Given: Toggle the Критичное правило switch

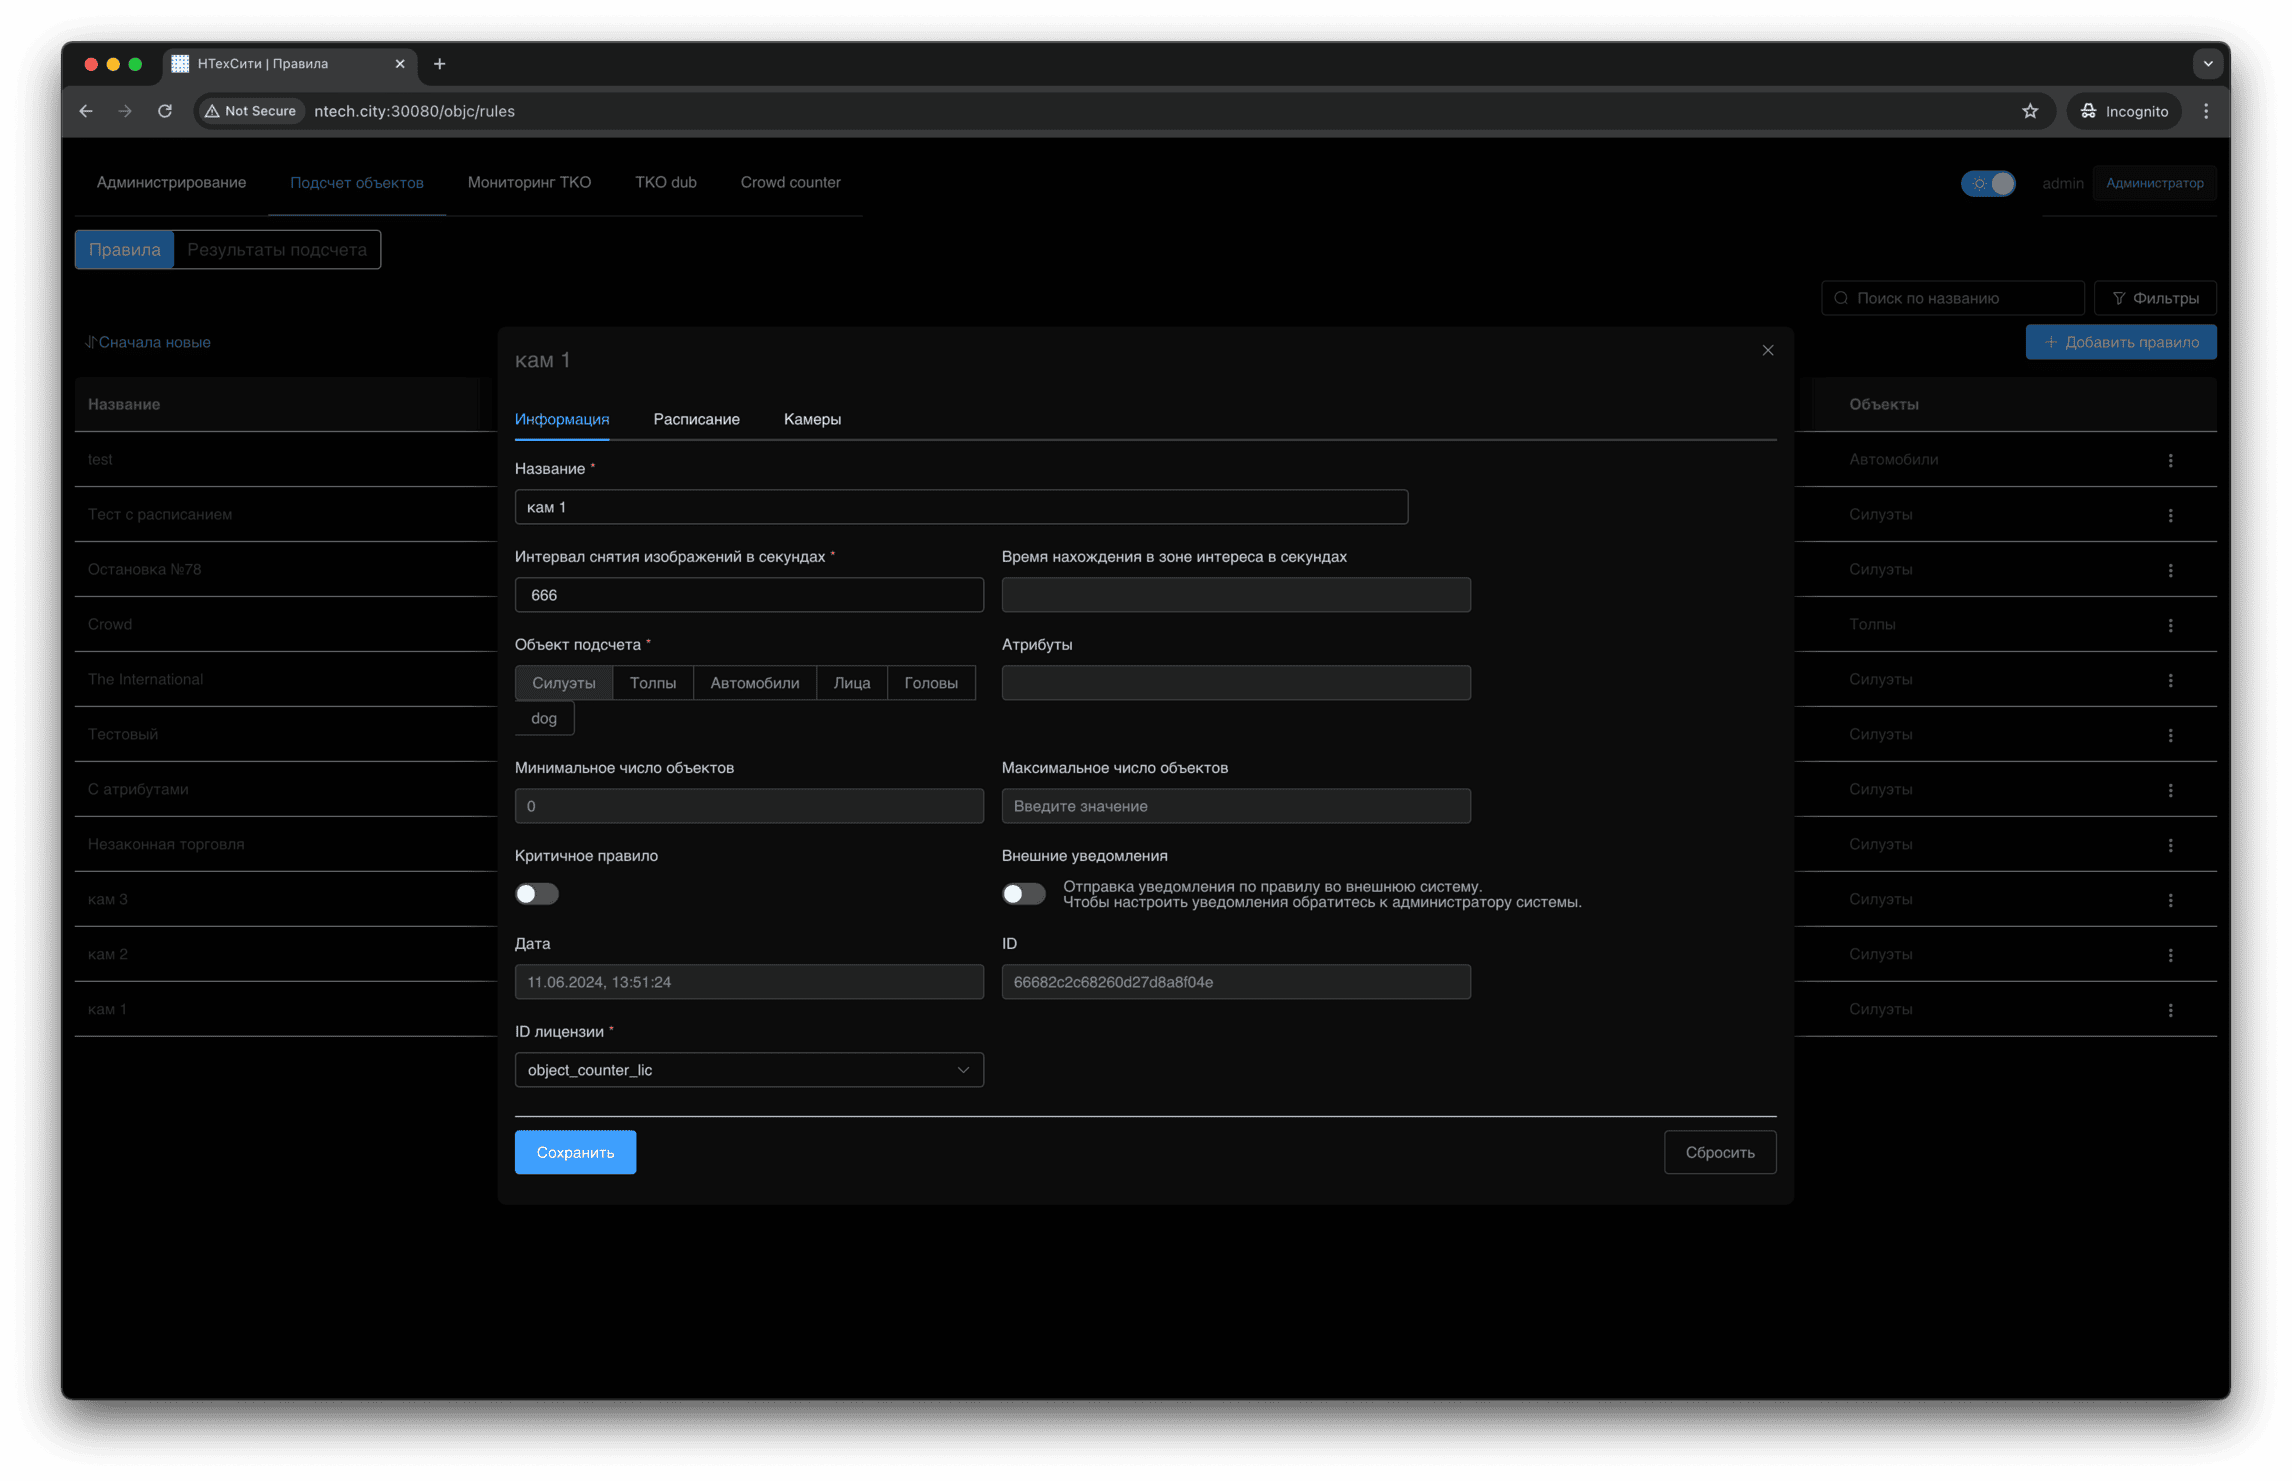Looking at the screenshot, I should click(x=537, y=894).
